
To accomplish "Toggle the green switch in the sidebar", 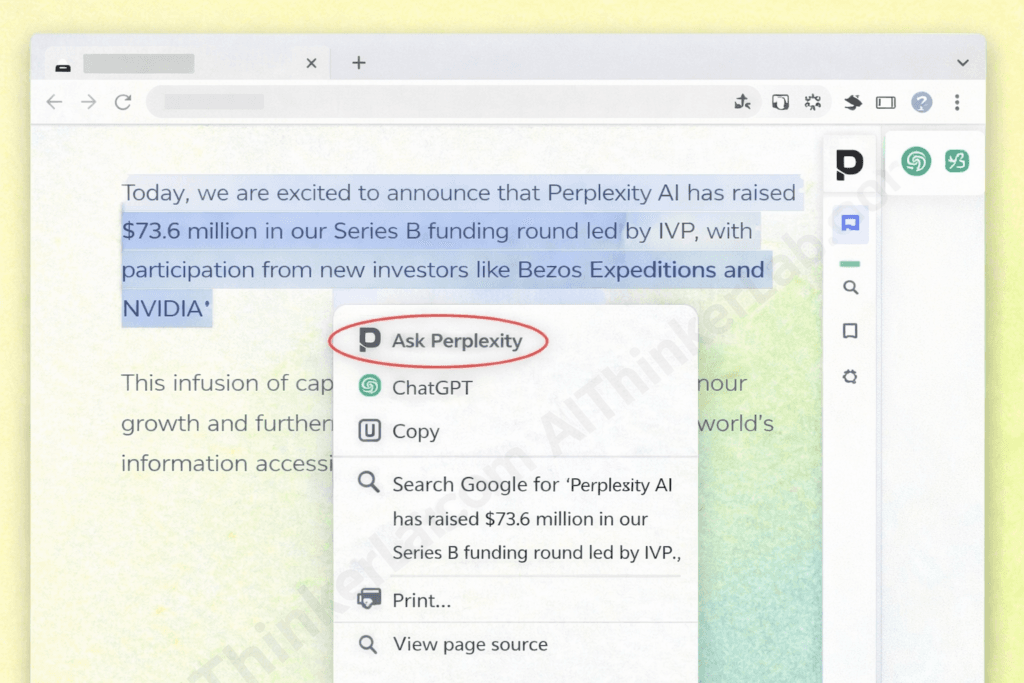I will 850,264.
